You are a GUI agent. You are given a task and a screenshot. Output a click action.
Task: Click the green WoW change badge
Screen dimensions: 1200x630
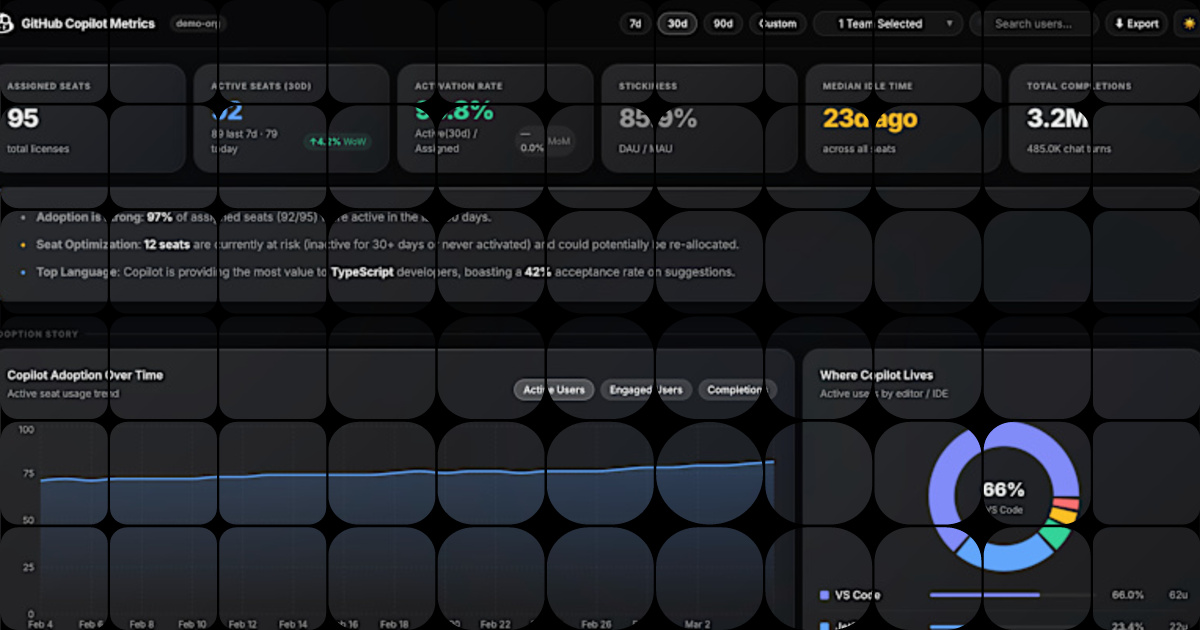click(x=338, y=142)
